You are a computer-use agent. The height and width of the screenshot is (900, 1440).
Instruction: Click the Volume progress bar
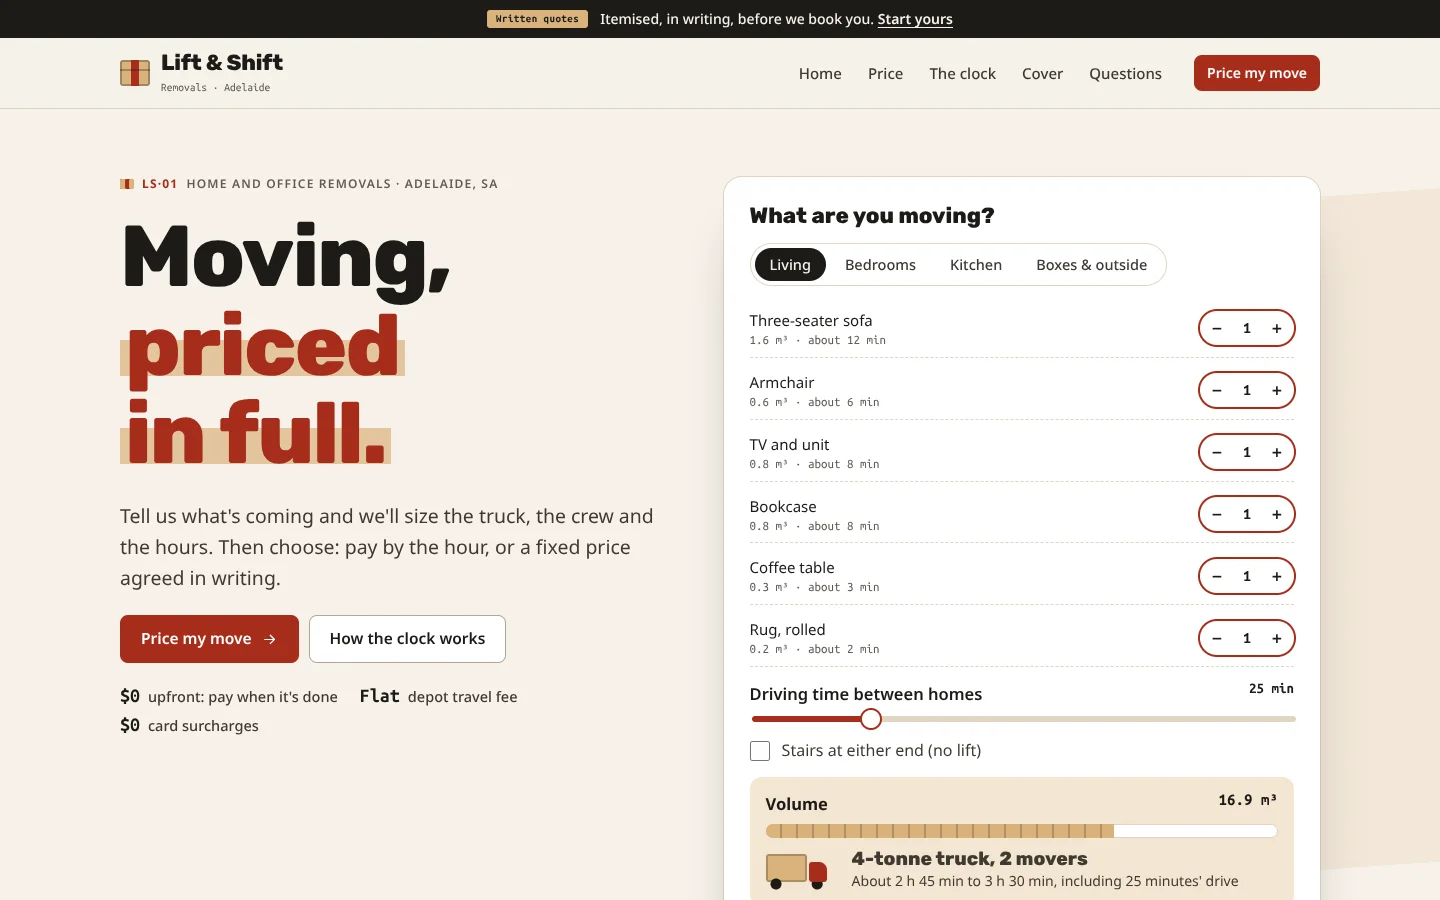coord(1021,831)
